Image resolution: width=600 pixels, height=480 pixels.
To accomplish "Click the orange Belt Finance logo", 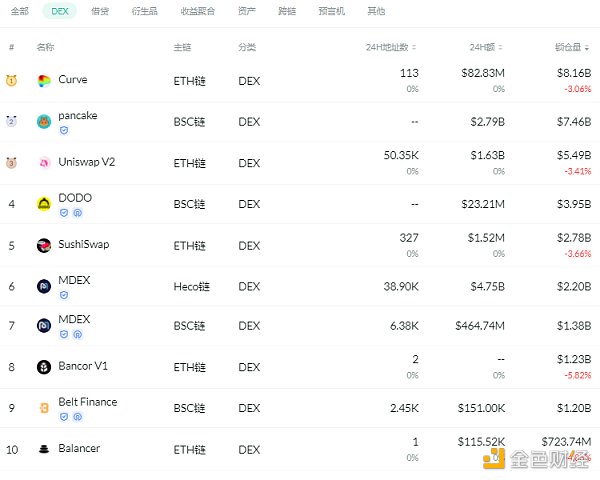I will 44,408.
